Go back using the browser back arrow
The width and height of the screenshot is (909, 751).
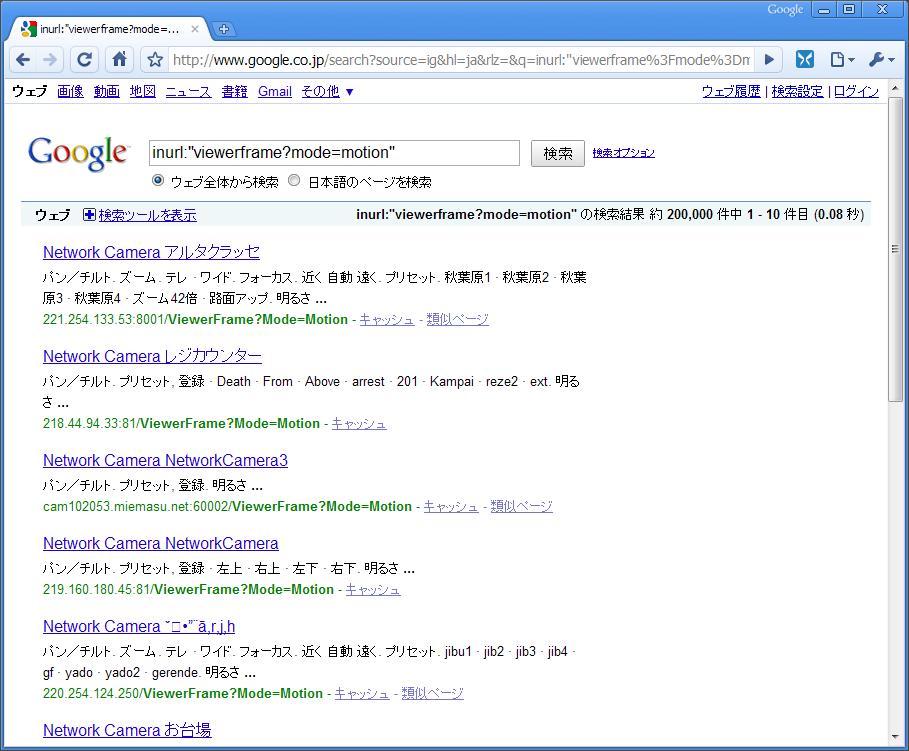point(23,60)
